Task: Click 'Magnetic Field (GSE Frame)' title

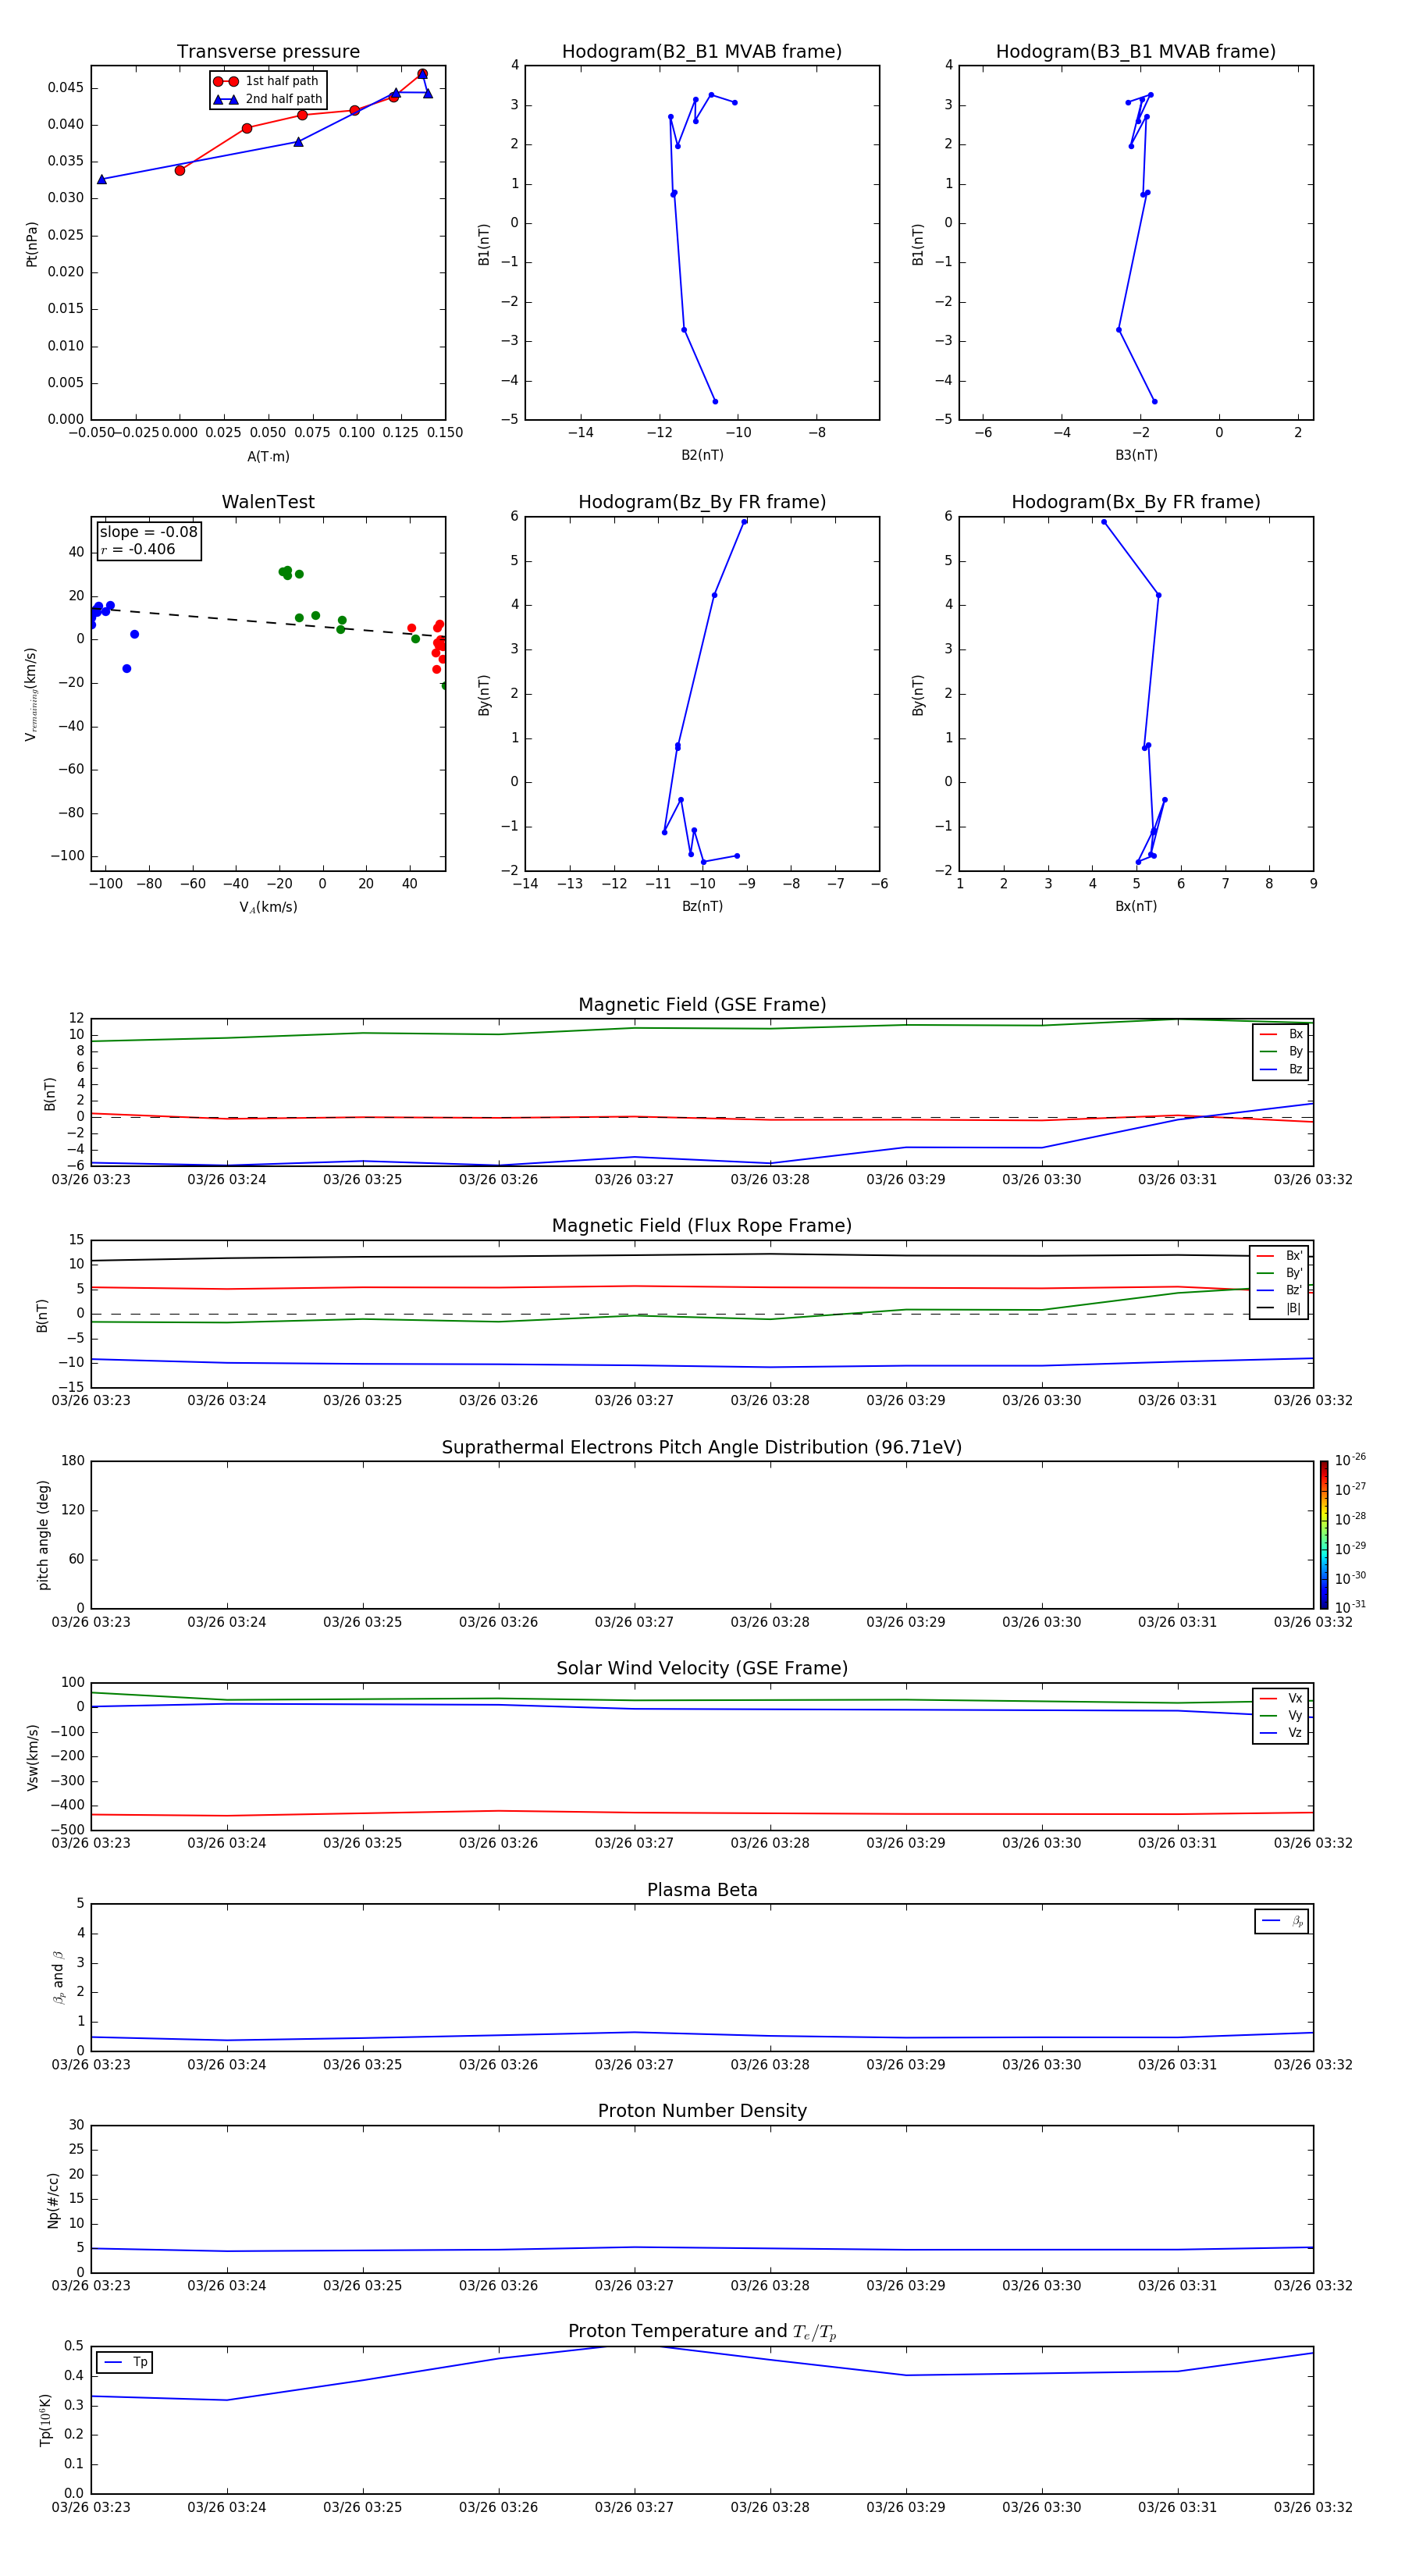Action: pos(702,1005)
